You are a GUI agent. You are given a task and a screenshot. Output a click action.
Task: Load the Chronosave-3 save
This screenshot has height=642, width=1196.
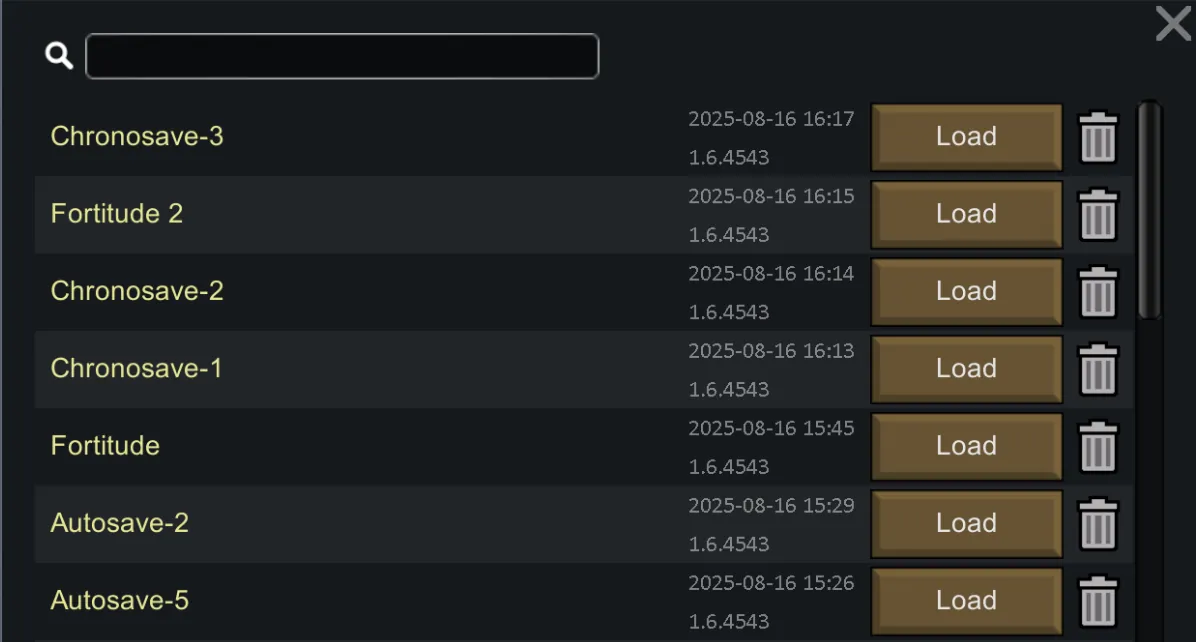[x=966, y=137]
